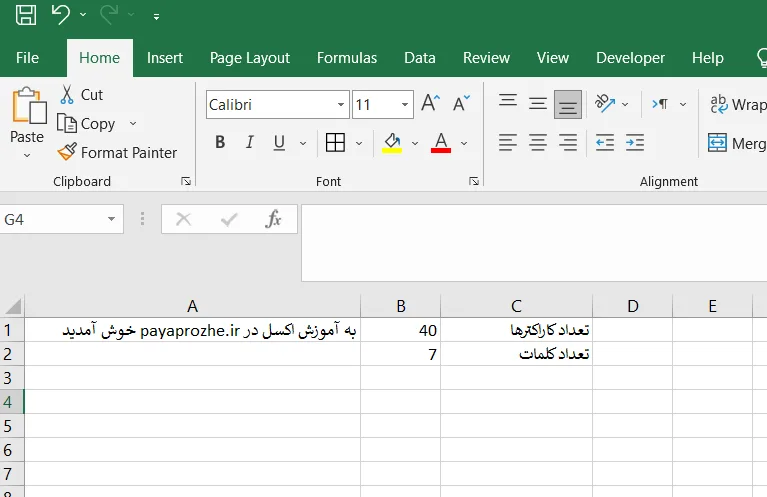
Task: Click Merge and Center
Action: (x=737, y=143)
